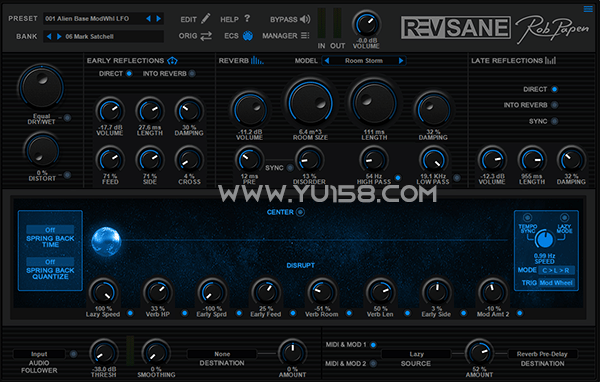Open the Room Storm model list
This screenshot has height=382, width=600.
click(x=364, y=60)
